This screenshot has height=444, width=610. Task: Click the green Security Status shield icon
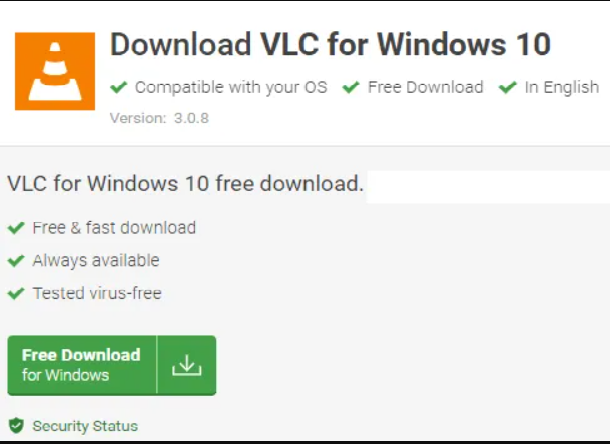(x=16, y=426)
